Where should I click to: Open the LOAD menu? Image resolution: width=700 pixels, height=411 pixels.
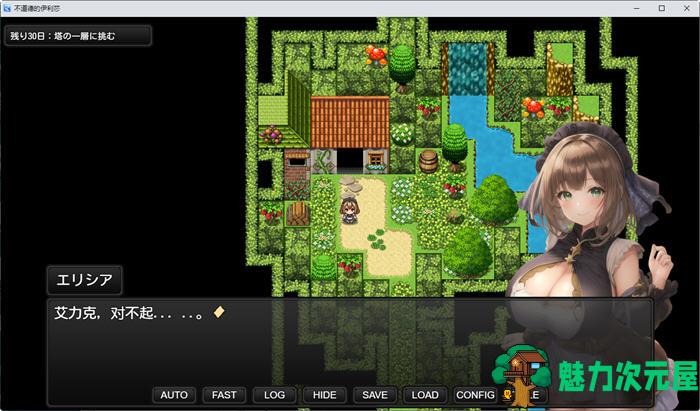pos(425,395)
